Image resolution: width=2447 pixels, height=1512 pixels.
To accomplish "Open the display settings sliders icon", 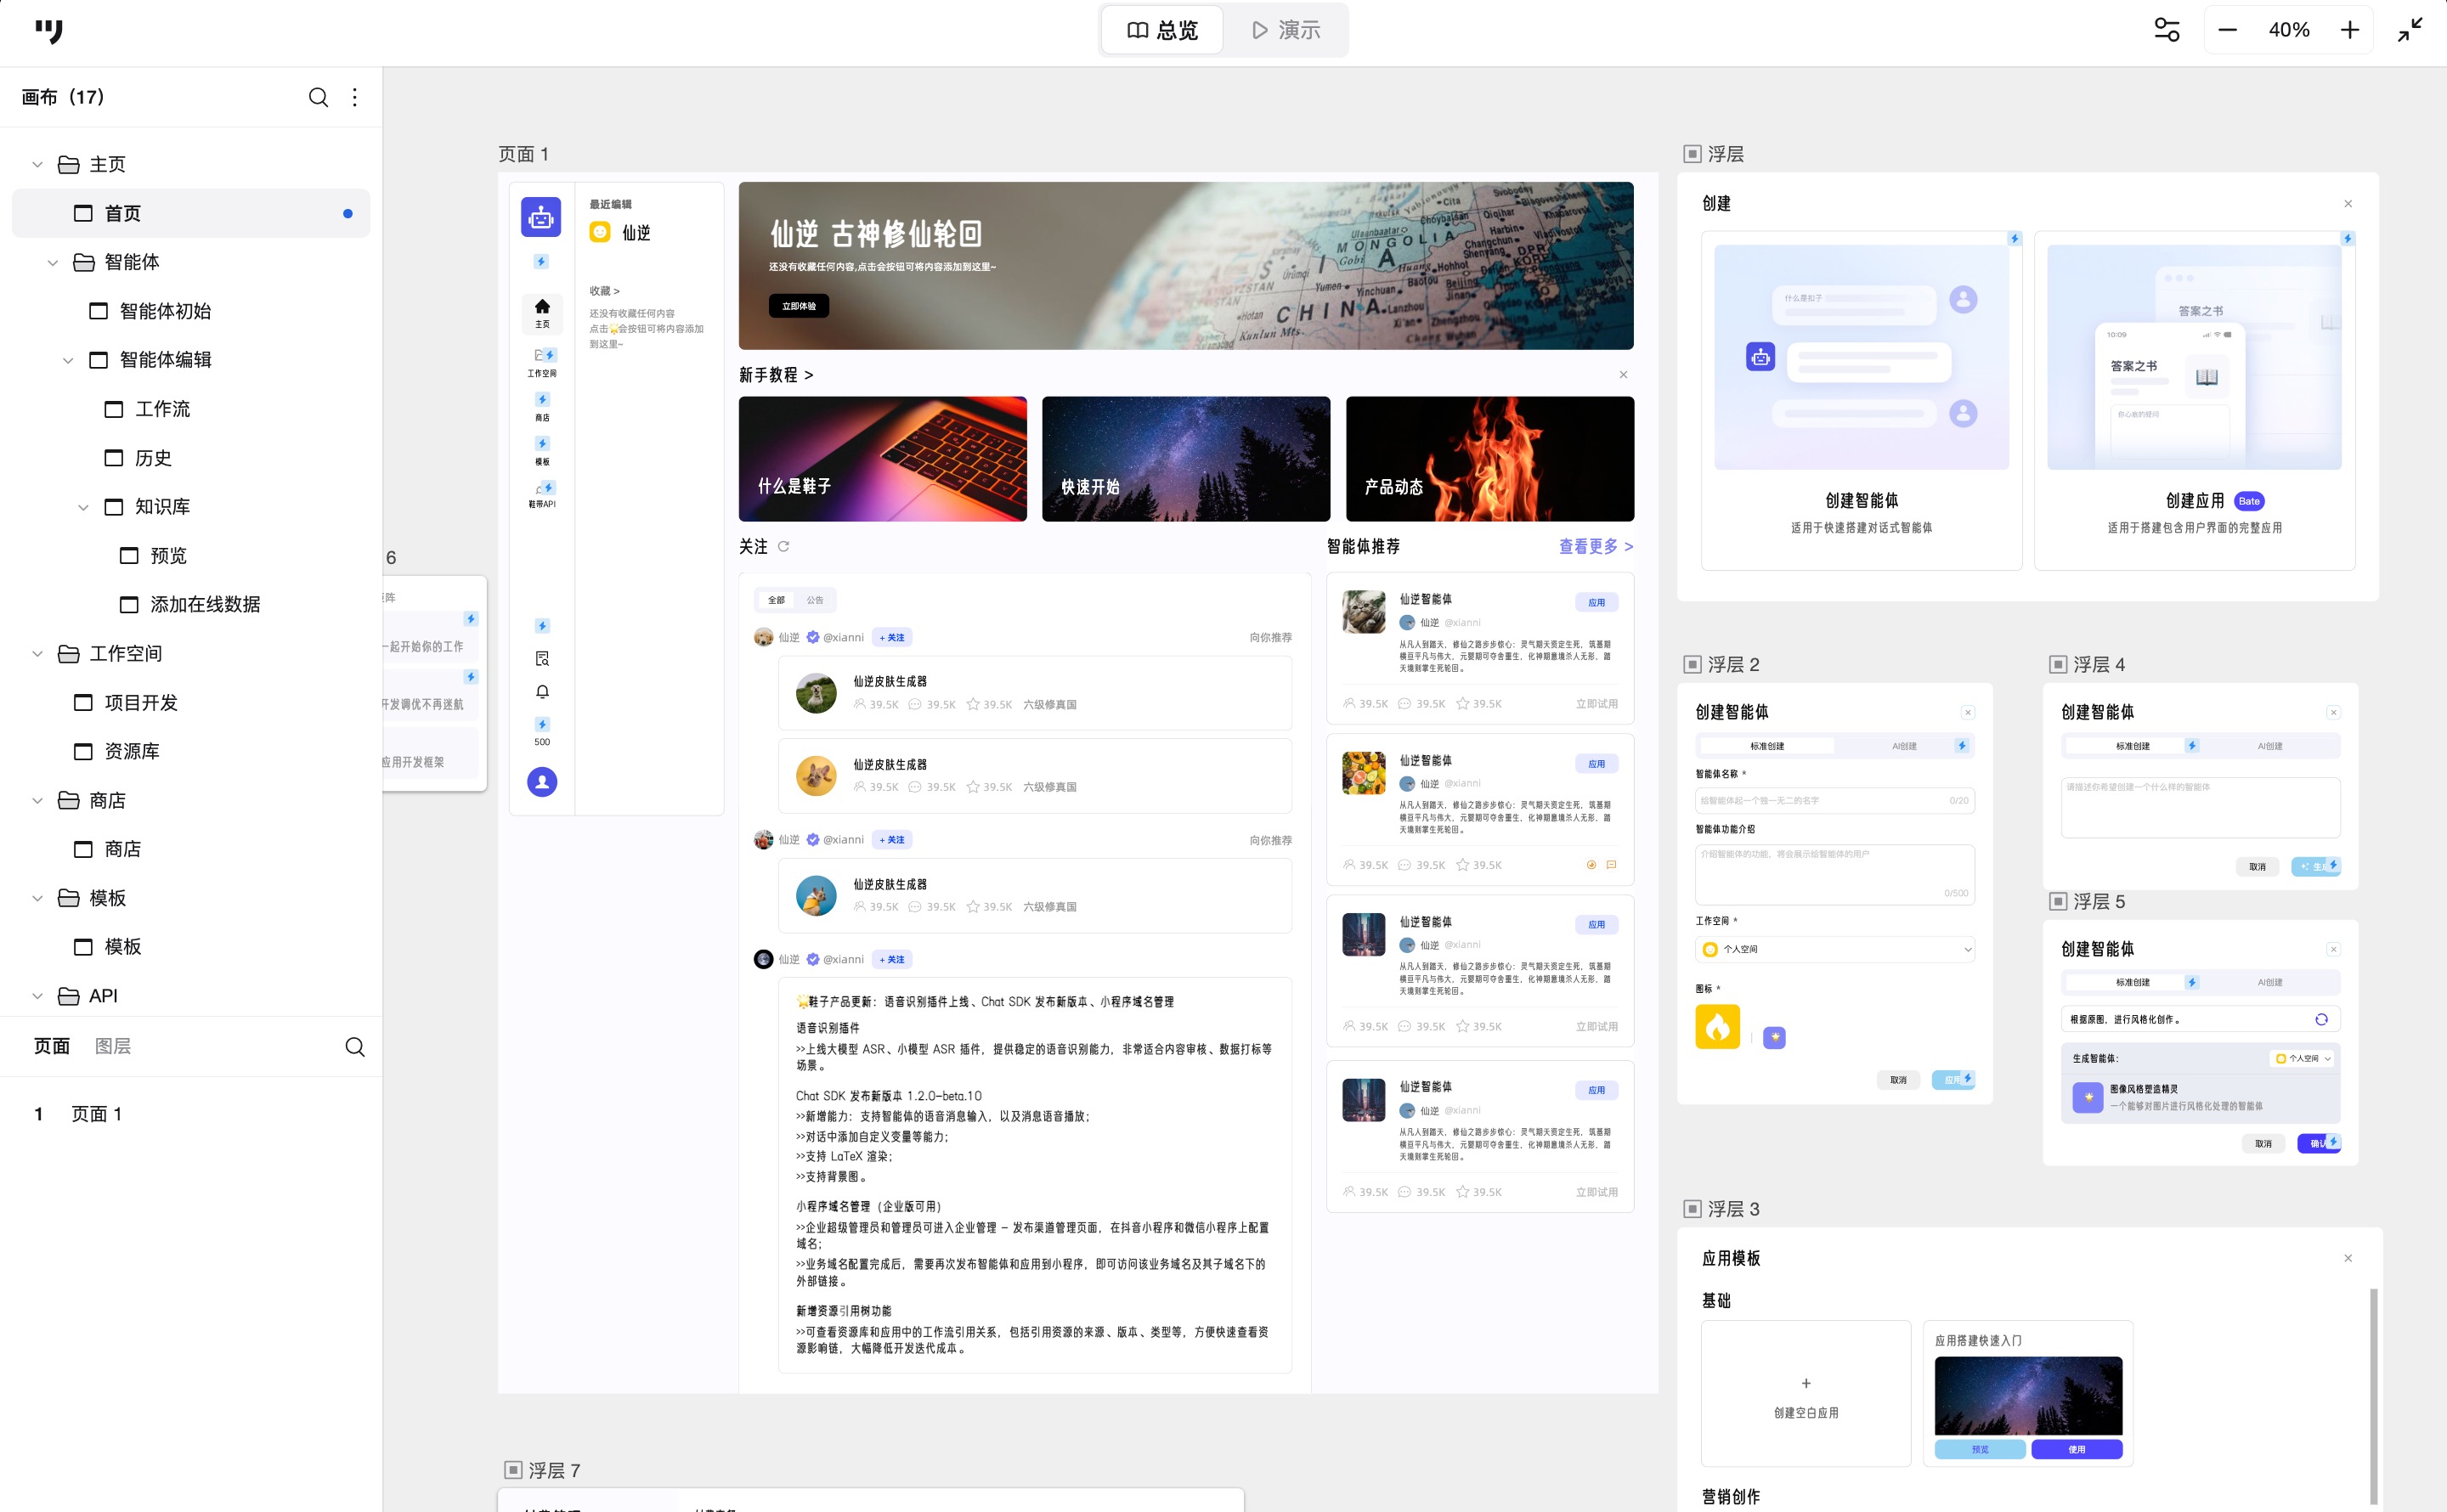I will pos(2166,30).
